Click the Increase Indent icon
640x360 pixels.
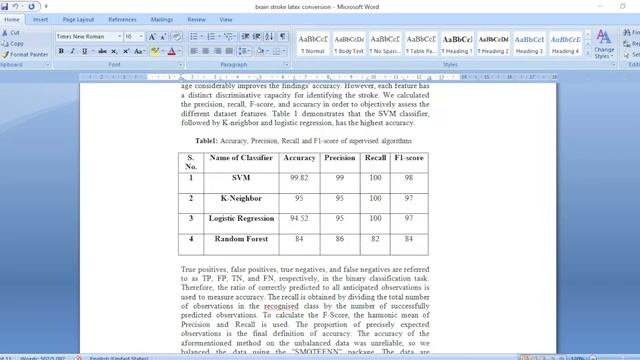(257, 37)
